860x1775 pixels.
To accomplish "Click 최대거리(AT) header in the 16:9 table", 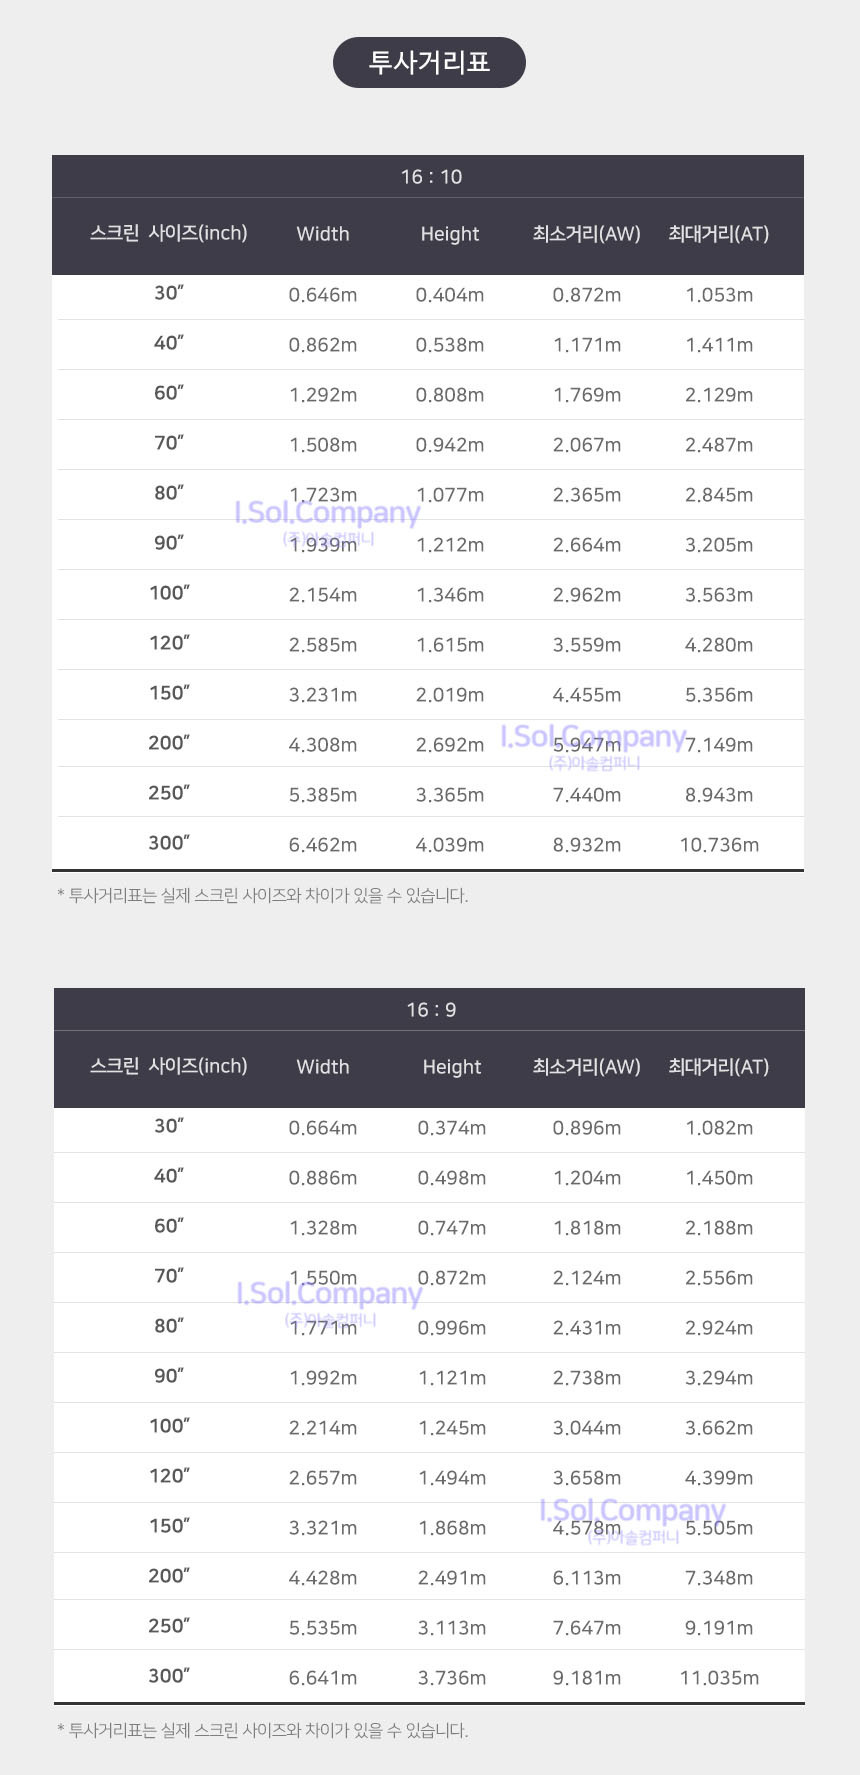I will 719,1067.
